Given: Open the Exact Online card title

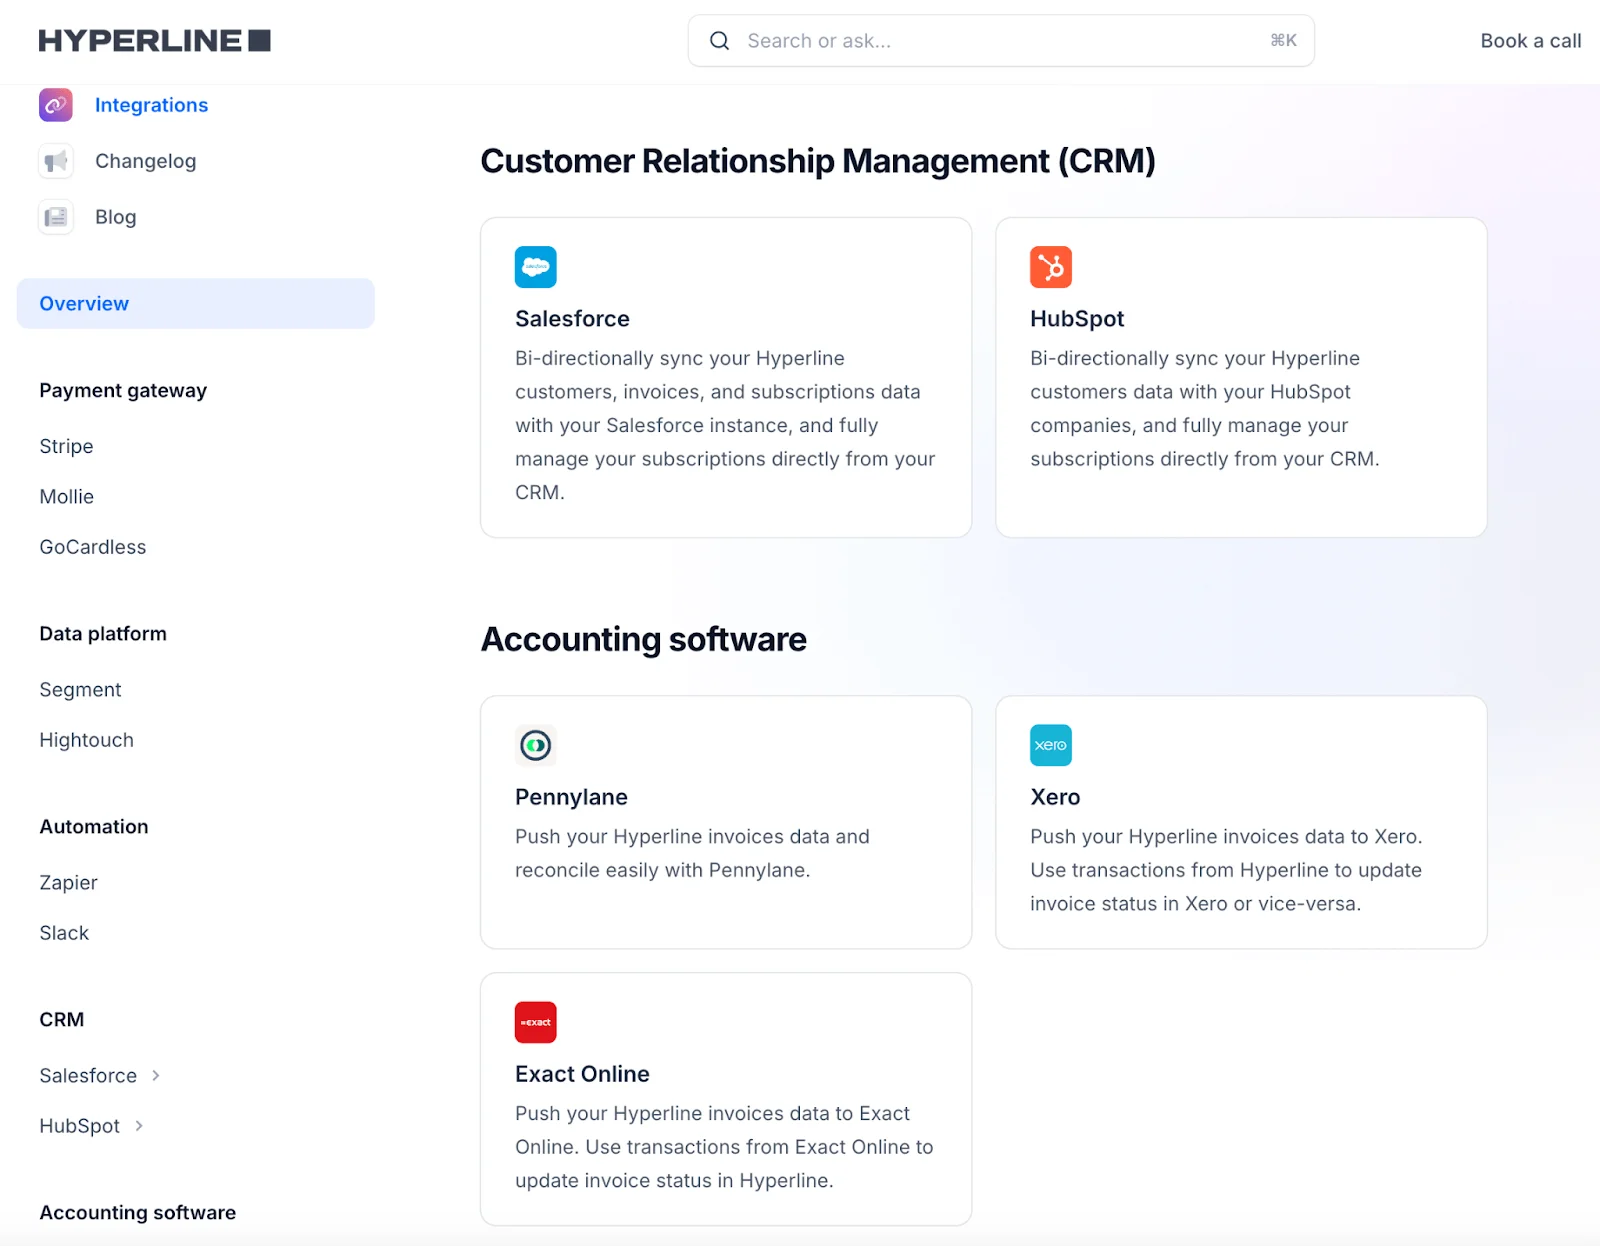Looking at the screenshot, I should [x=583, y=1074].
